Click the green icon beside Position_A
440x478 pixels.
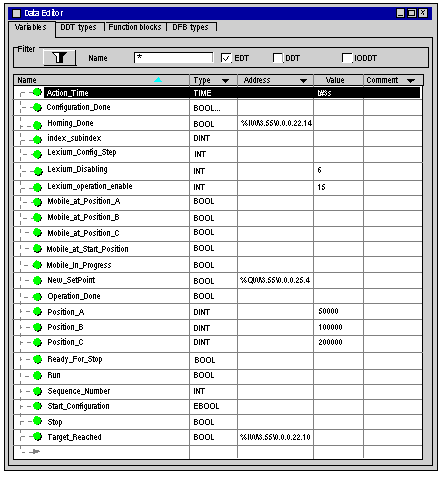(37, 312)
